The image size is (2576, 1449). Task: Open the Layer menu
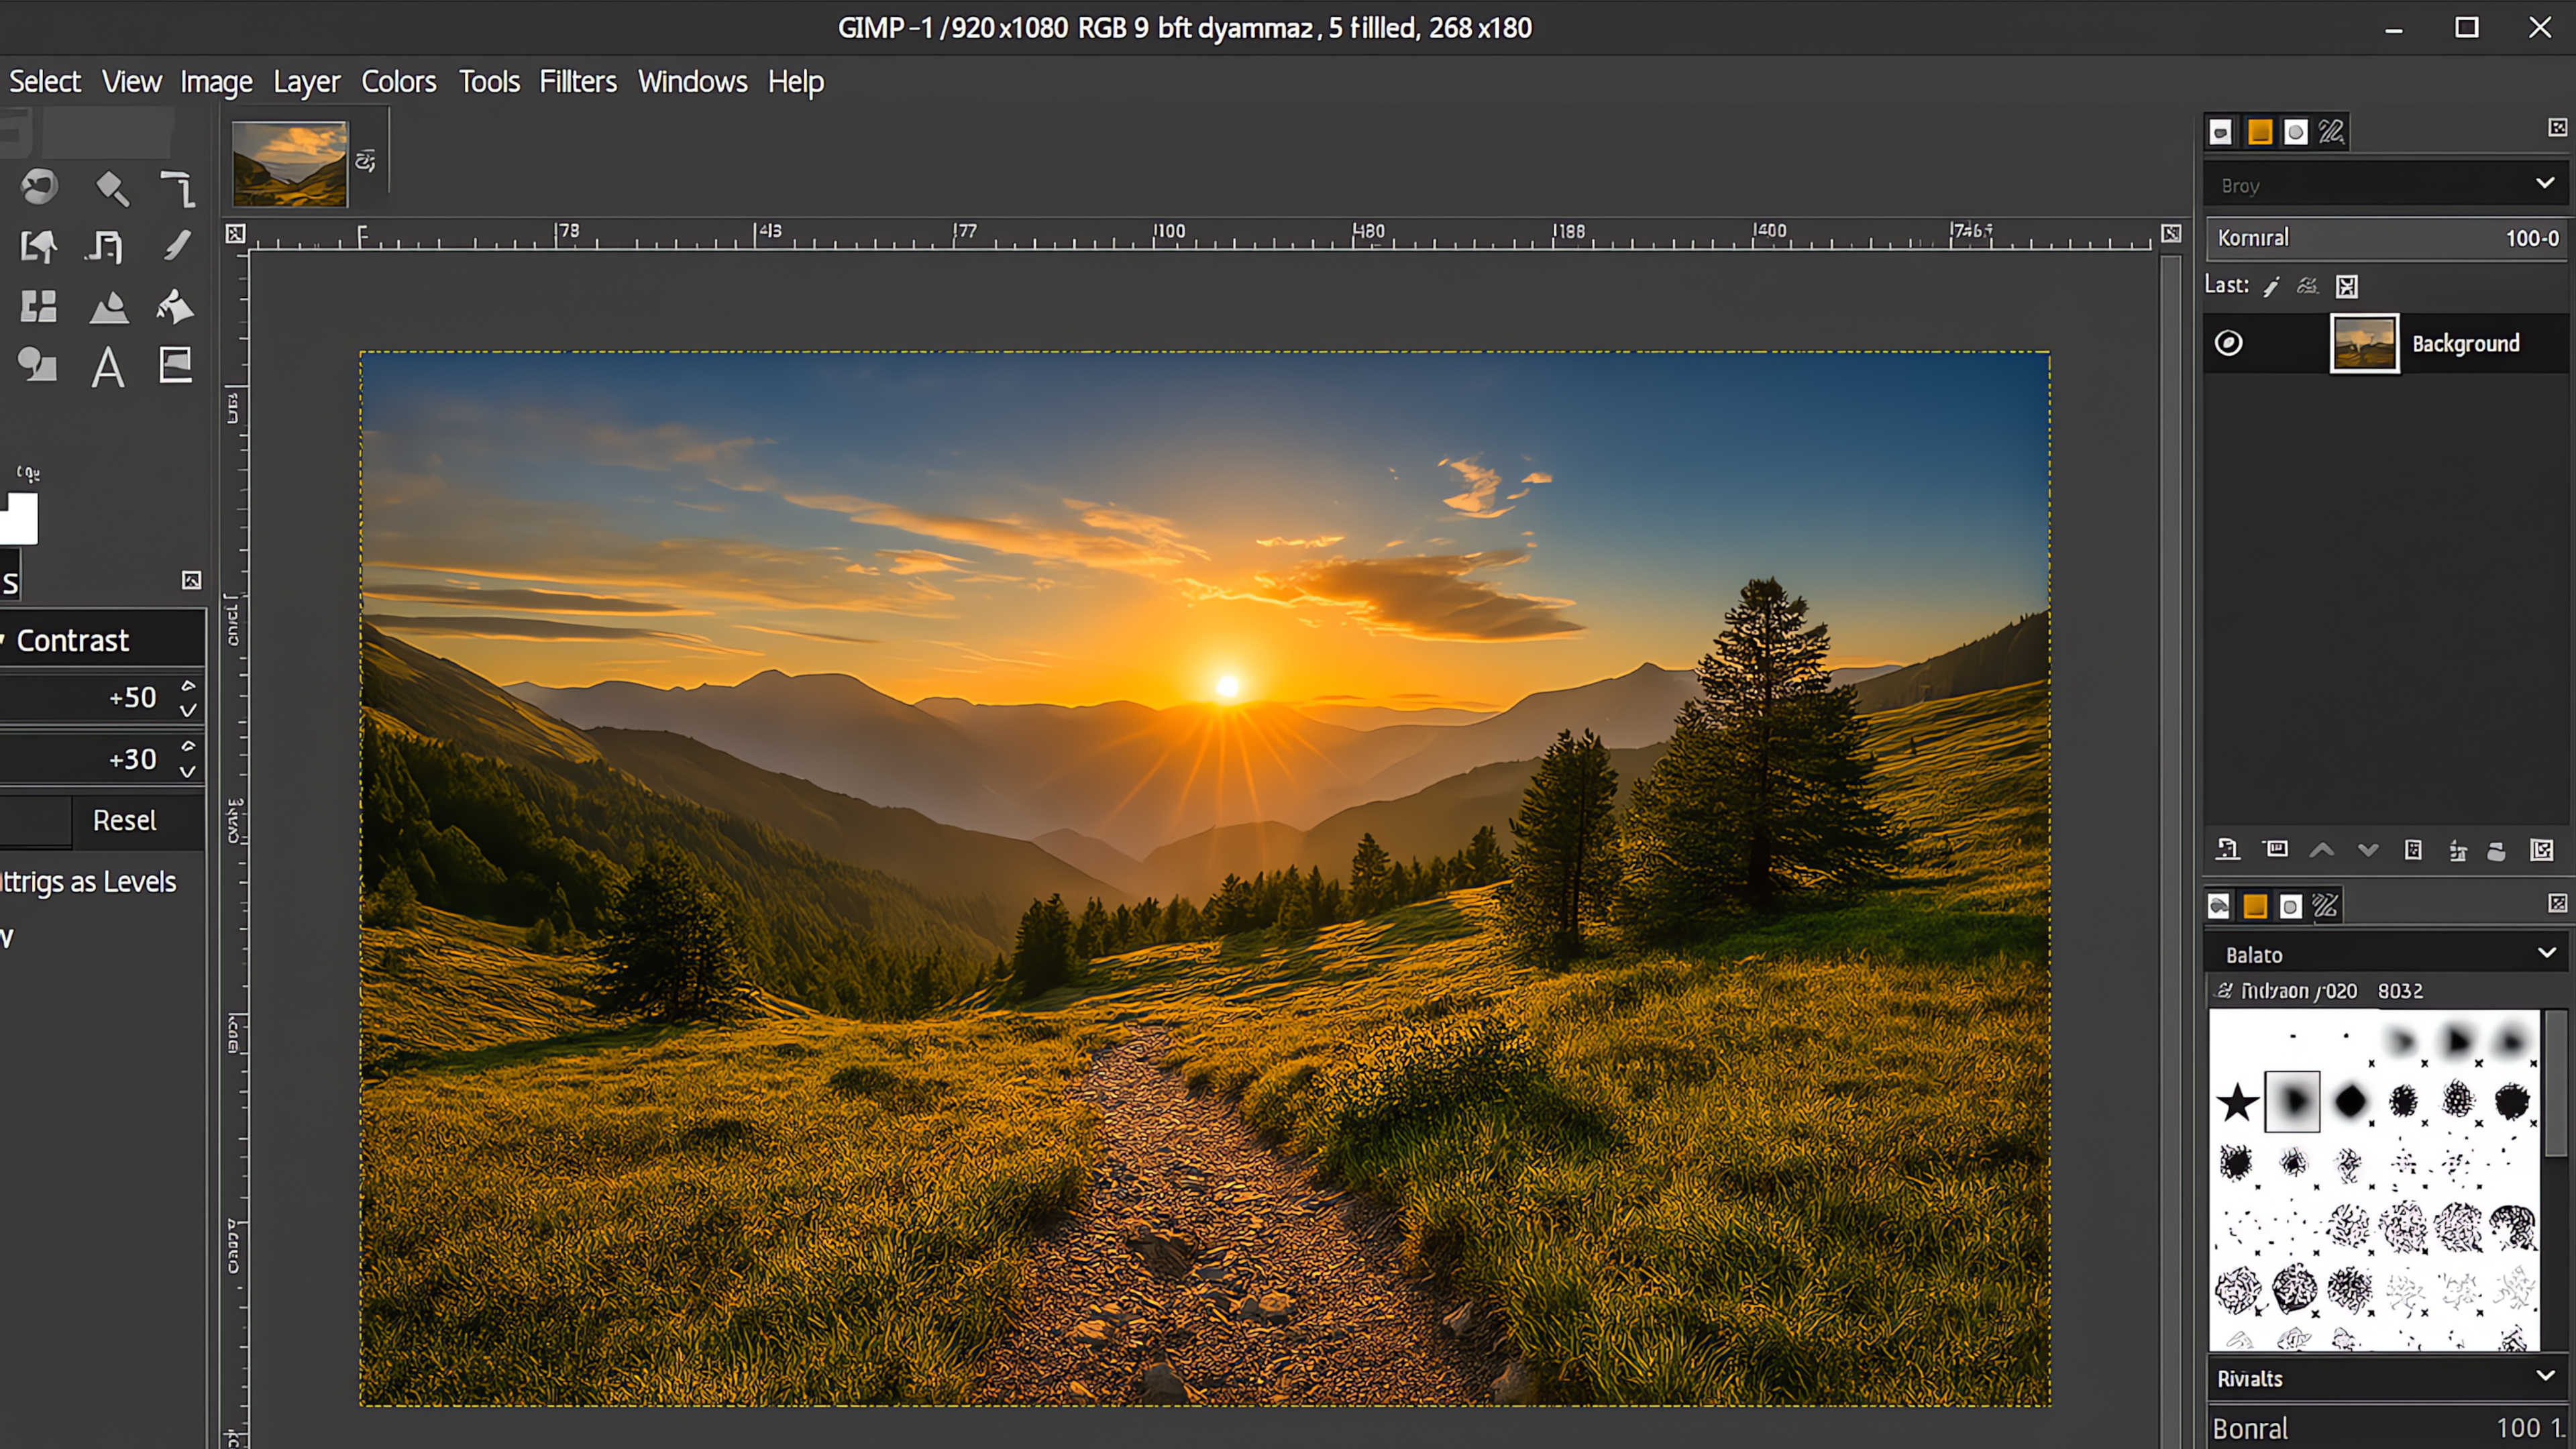tap(306, 82)
